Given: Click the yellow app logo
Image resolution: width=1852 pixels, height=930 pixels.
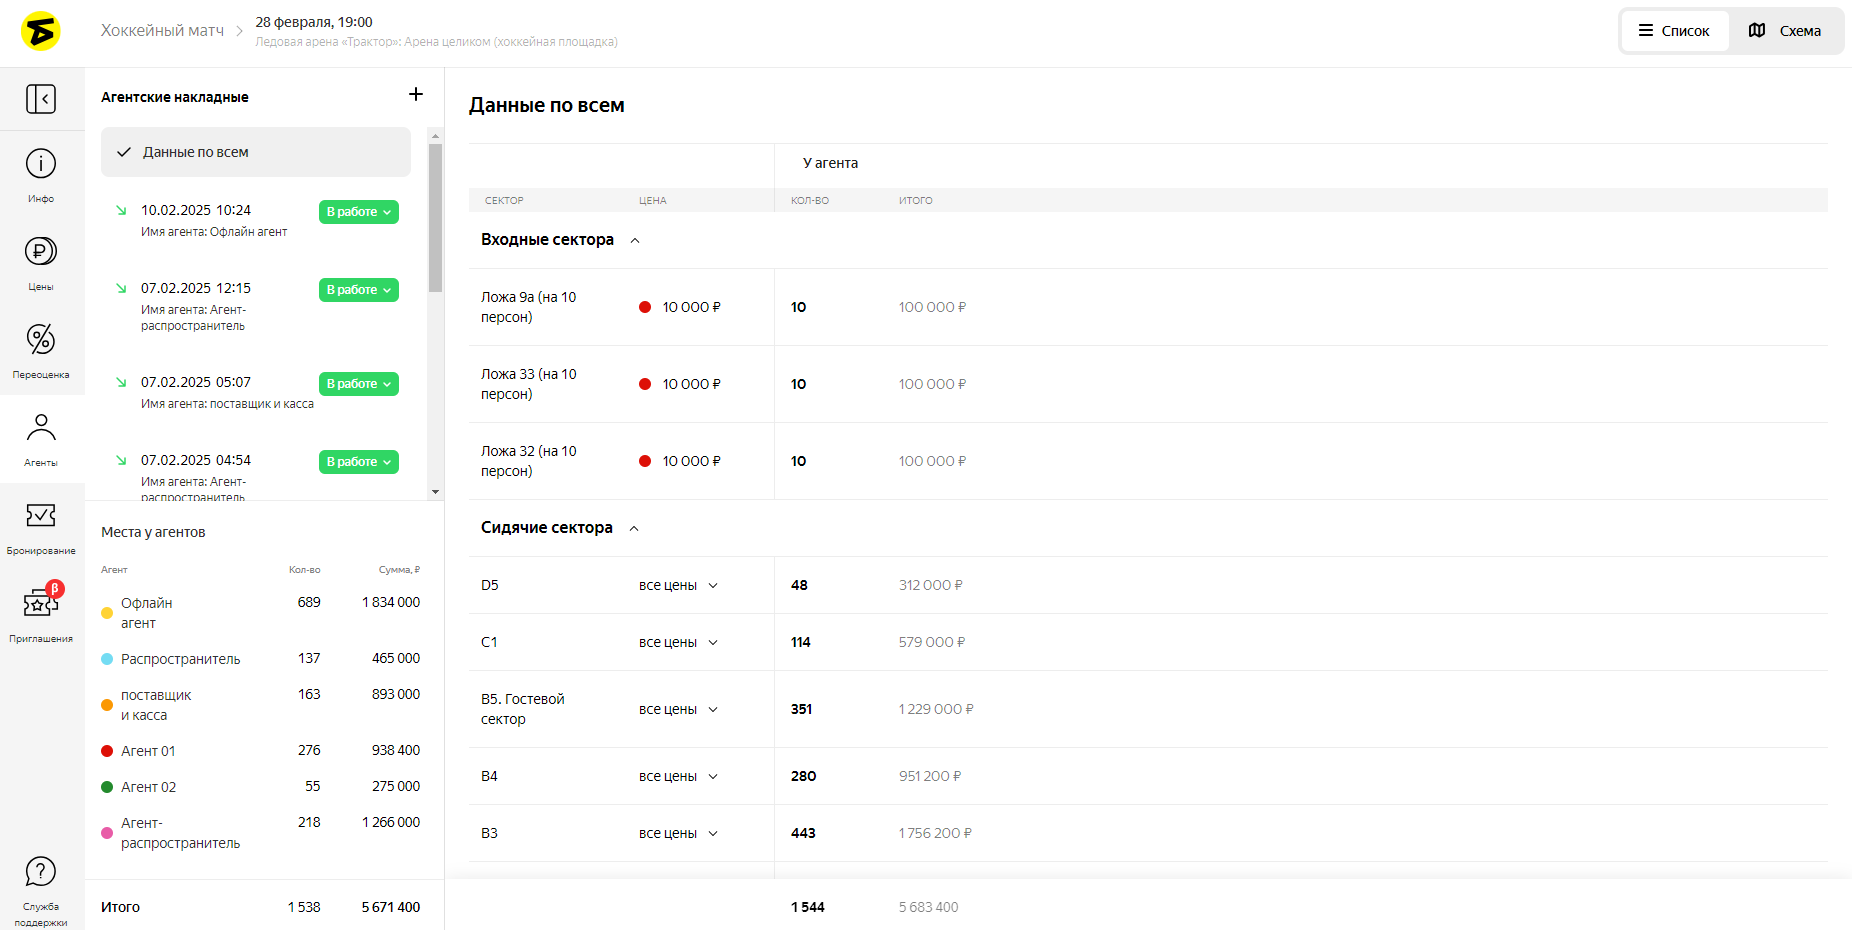Looking at the screenshot, I should pos(41,32).
